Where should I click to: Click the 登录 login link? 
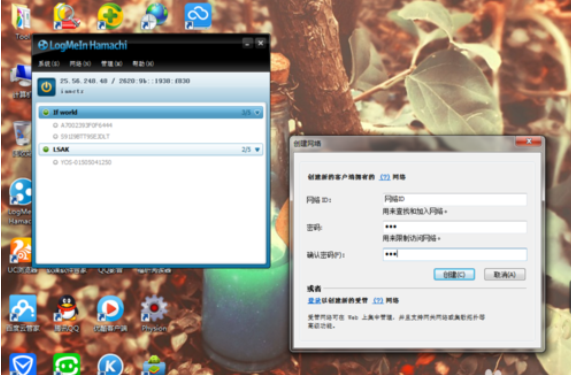314,301
